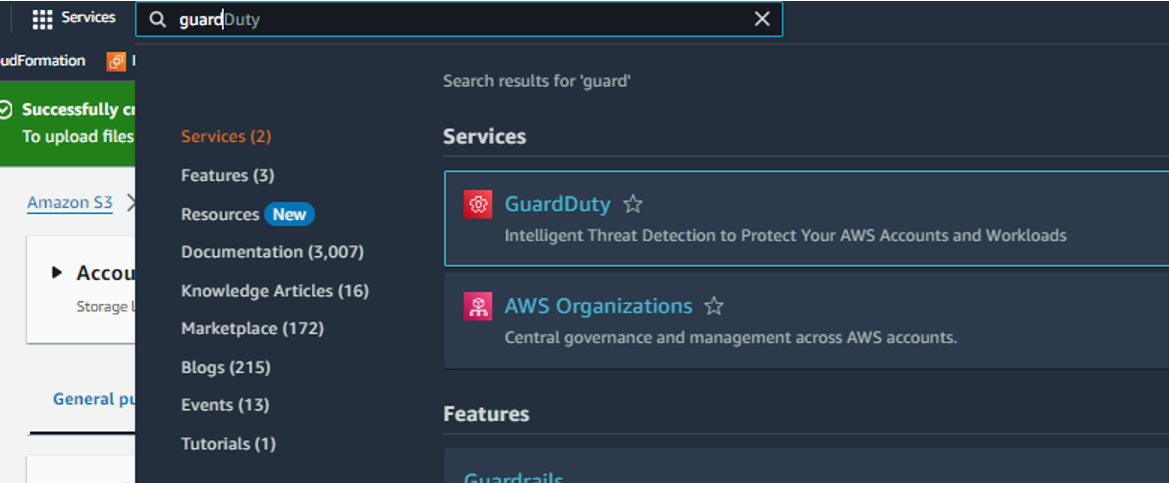Open the AWS Organizations service link
The image size is (1169, 483).
[598, 306]
